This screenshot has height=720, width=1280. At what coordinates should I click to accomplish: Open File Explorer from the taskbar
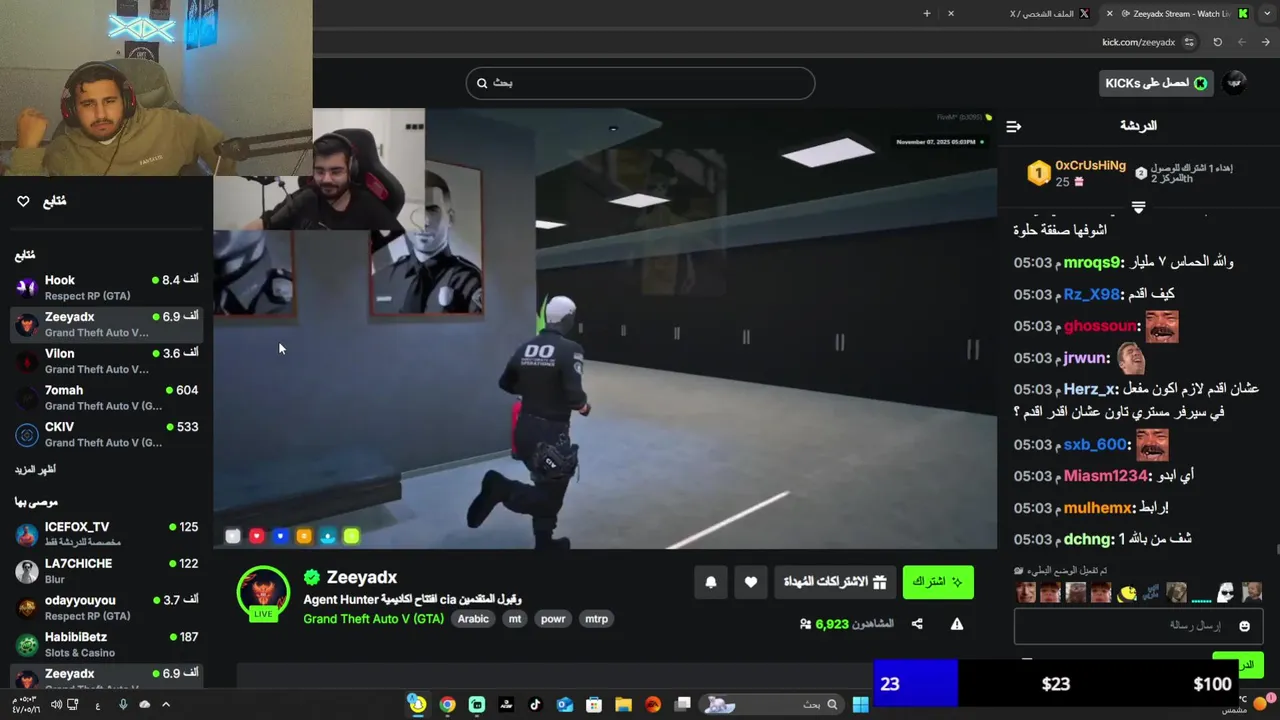point(623,704)
